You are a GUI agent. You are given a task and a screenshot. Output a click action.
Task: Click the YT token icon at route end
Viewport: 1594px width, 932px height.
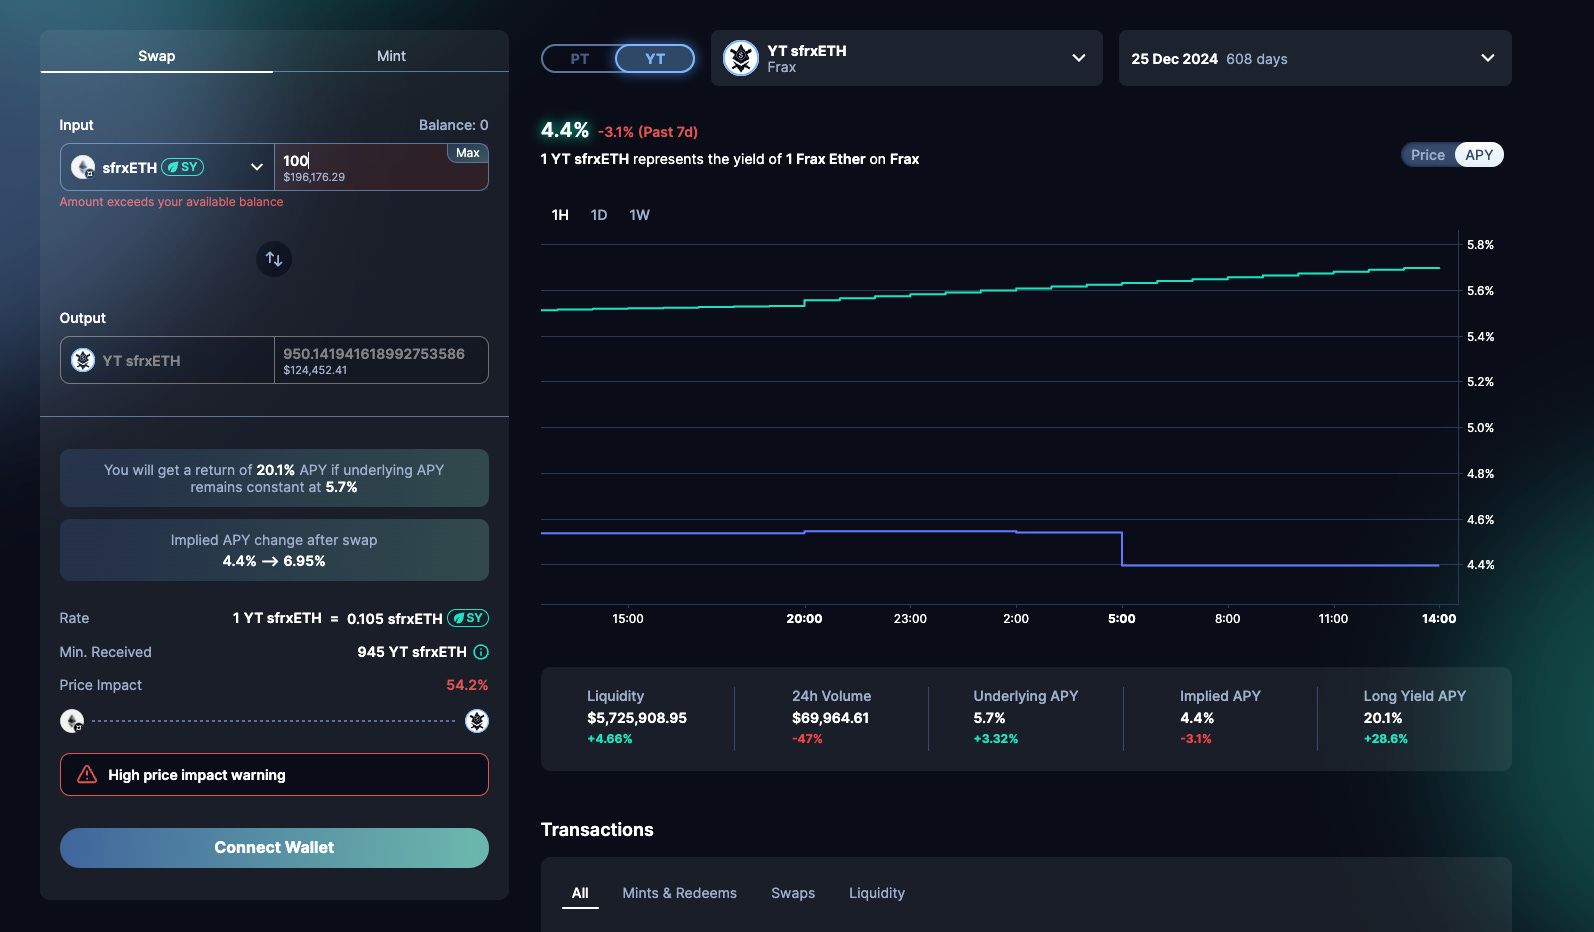coord(477,721)
